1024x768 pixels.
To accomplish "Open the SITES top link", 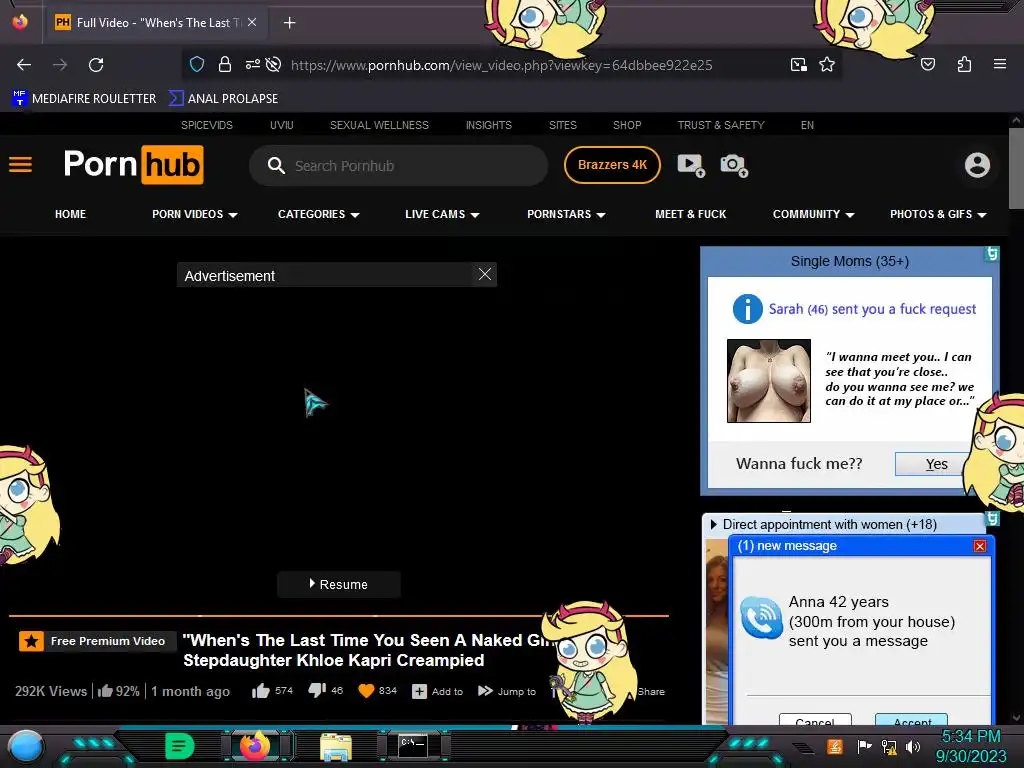I will [x=562, y=125].
